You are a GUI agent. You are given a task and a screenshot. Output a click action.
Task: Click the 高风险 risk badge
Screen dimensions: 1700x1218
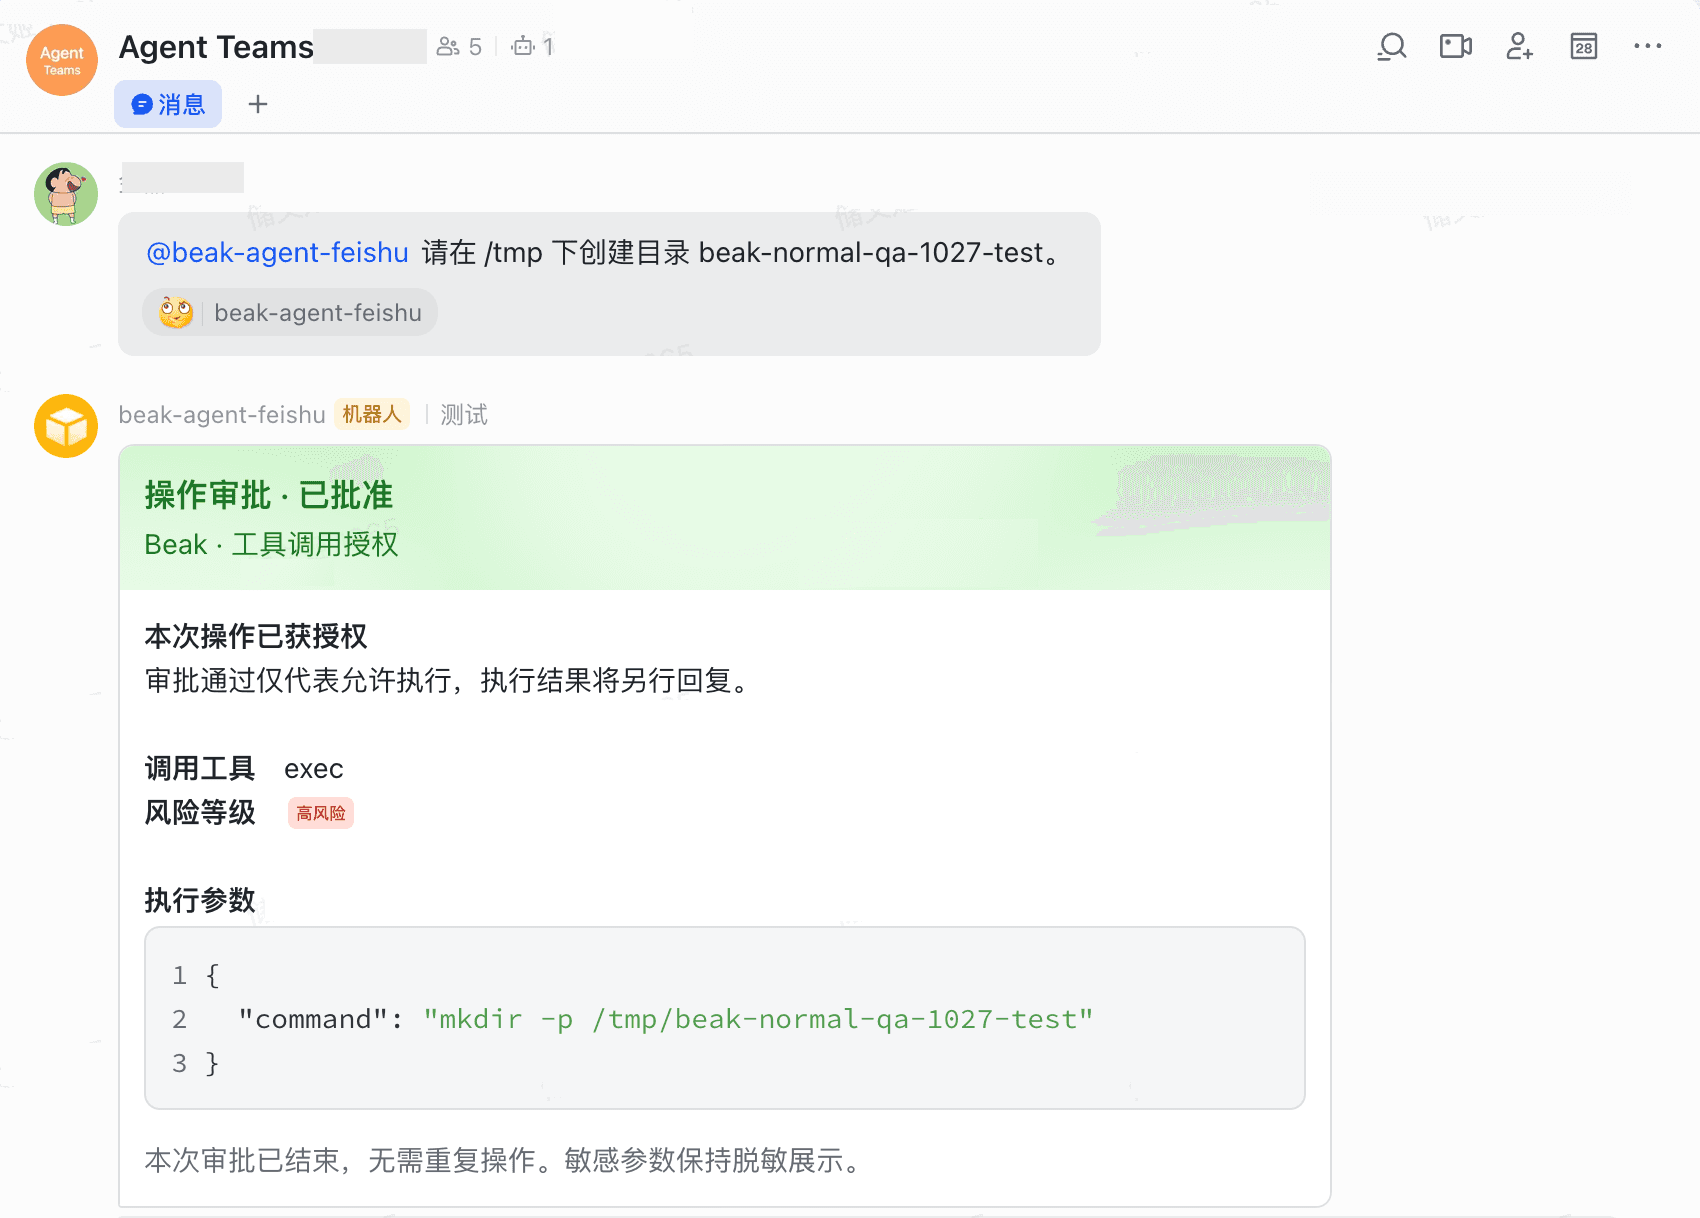(x=321, y=813)
